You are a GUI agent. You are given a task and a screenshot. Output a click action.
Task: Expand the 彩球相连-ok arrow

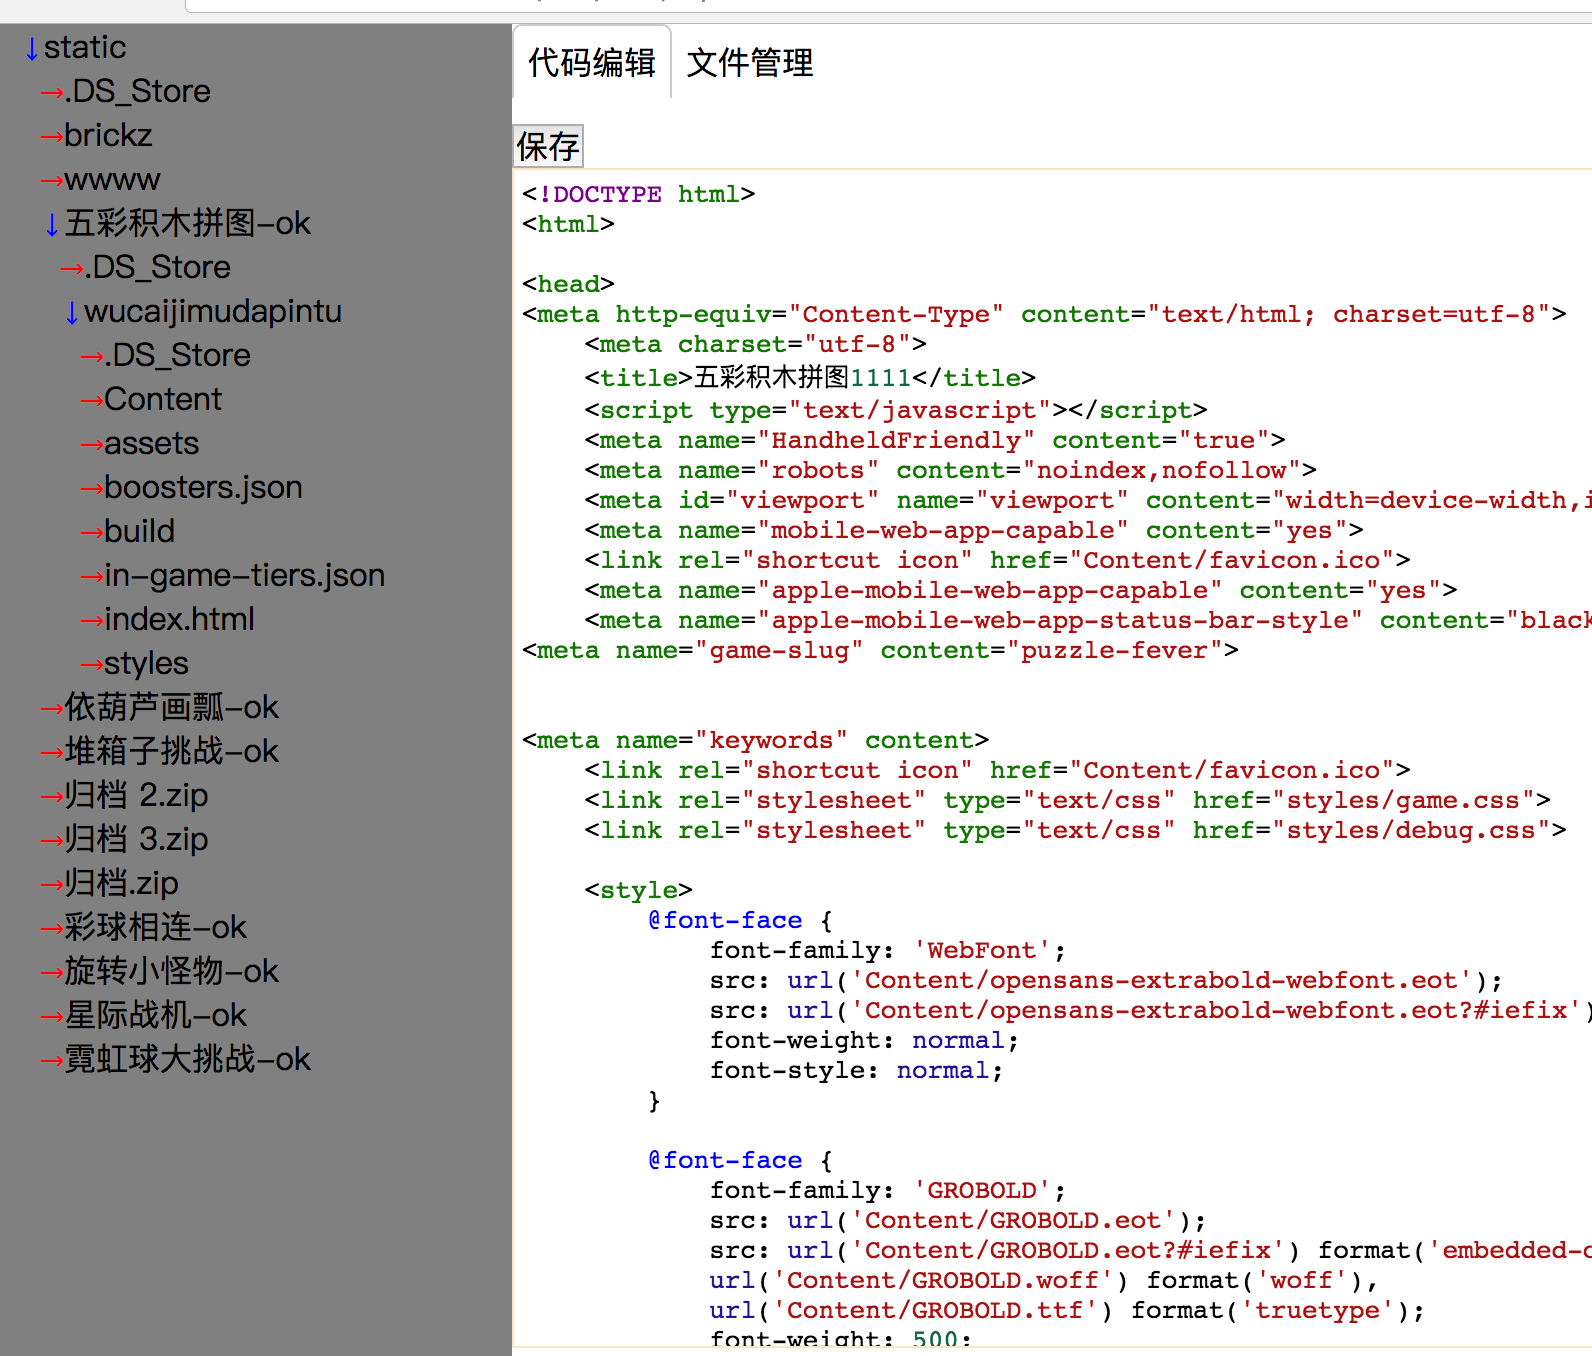point(52,928)
